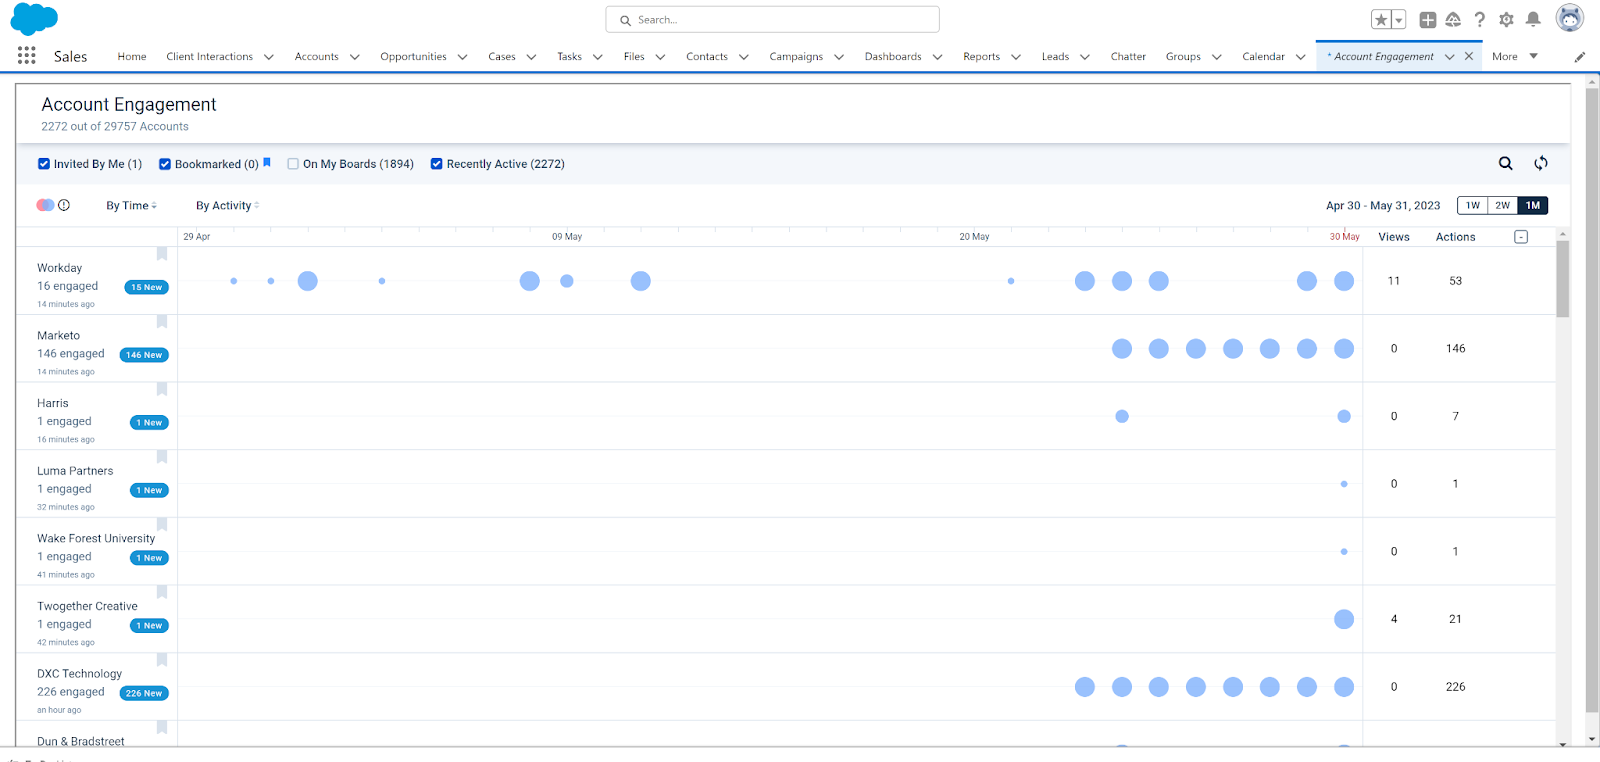Sort By Time
The image size is (1600, 762).
[132, 205]
